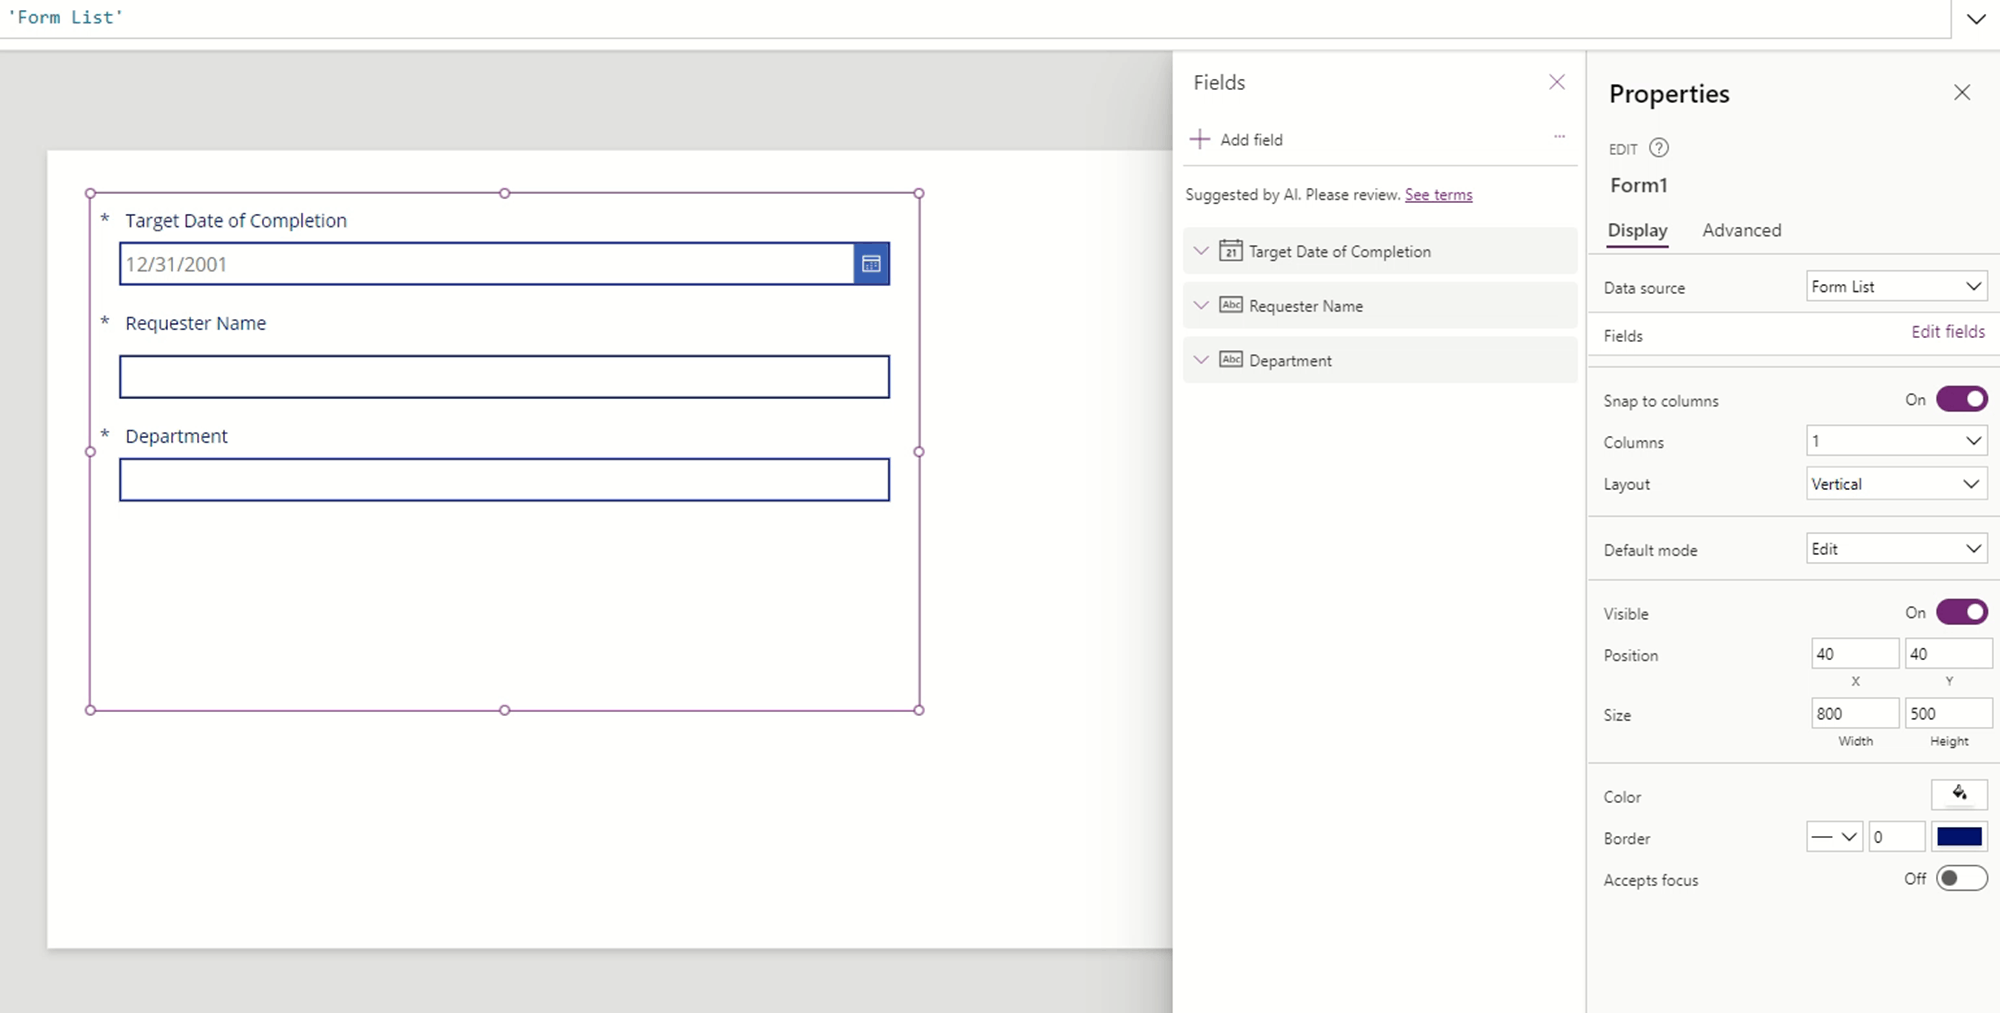Click the Add field button label
This screenshot has height=1013, width=2000.
click(x=1251, y=140)
